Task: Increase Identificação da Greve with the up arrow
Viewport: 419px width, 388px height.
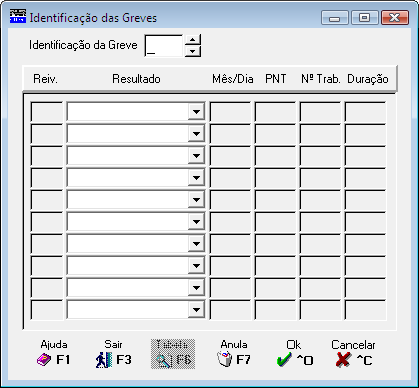Action: pyautogui.click(x=192, y=40)
